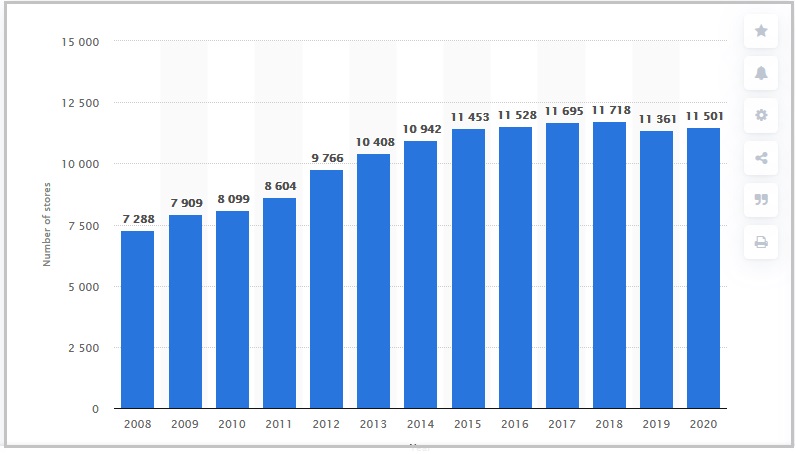The height and width of the screenshot is (454, 797).
Task: Click the value label 11 528
Action: tap(517, 115)
